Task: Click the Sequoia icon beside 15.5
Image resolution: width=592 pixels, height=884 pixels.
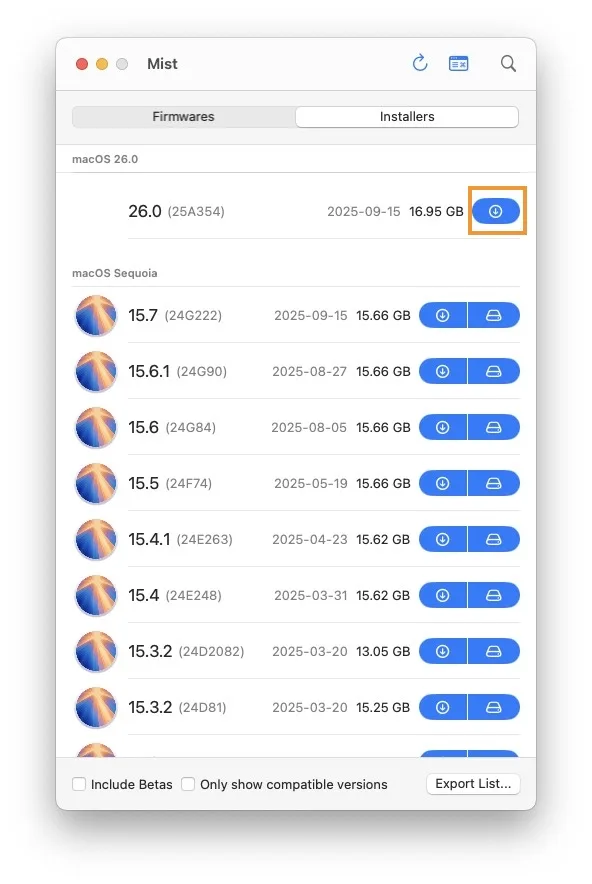Action: pyautogui.click(x=96, y=483)
